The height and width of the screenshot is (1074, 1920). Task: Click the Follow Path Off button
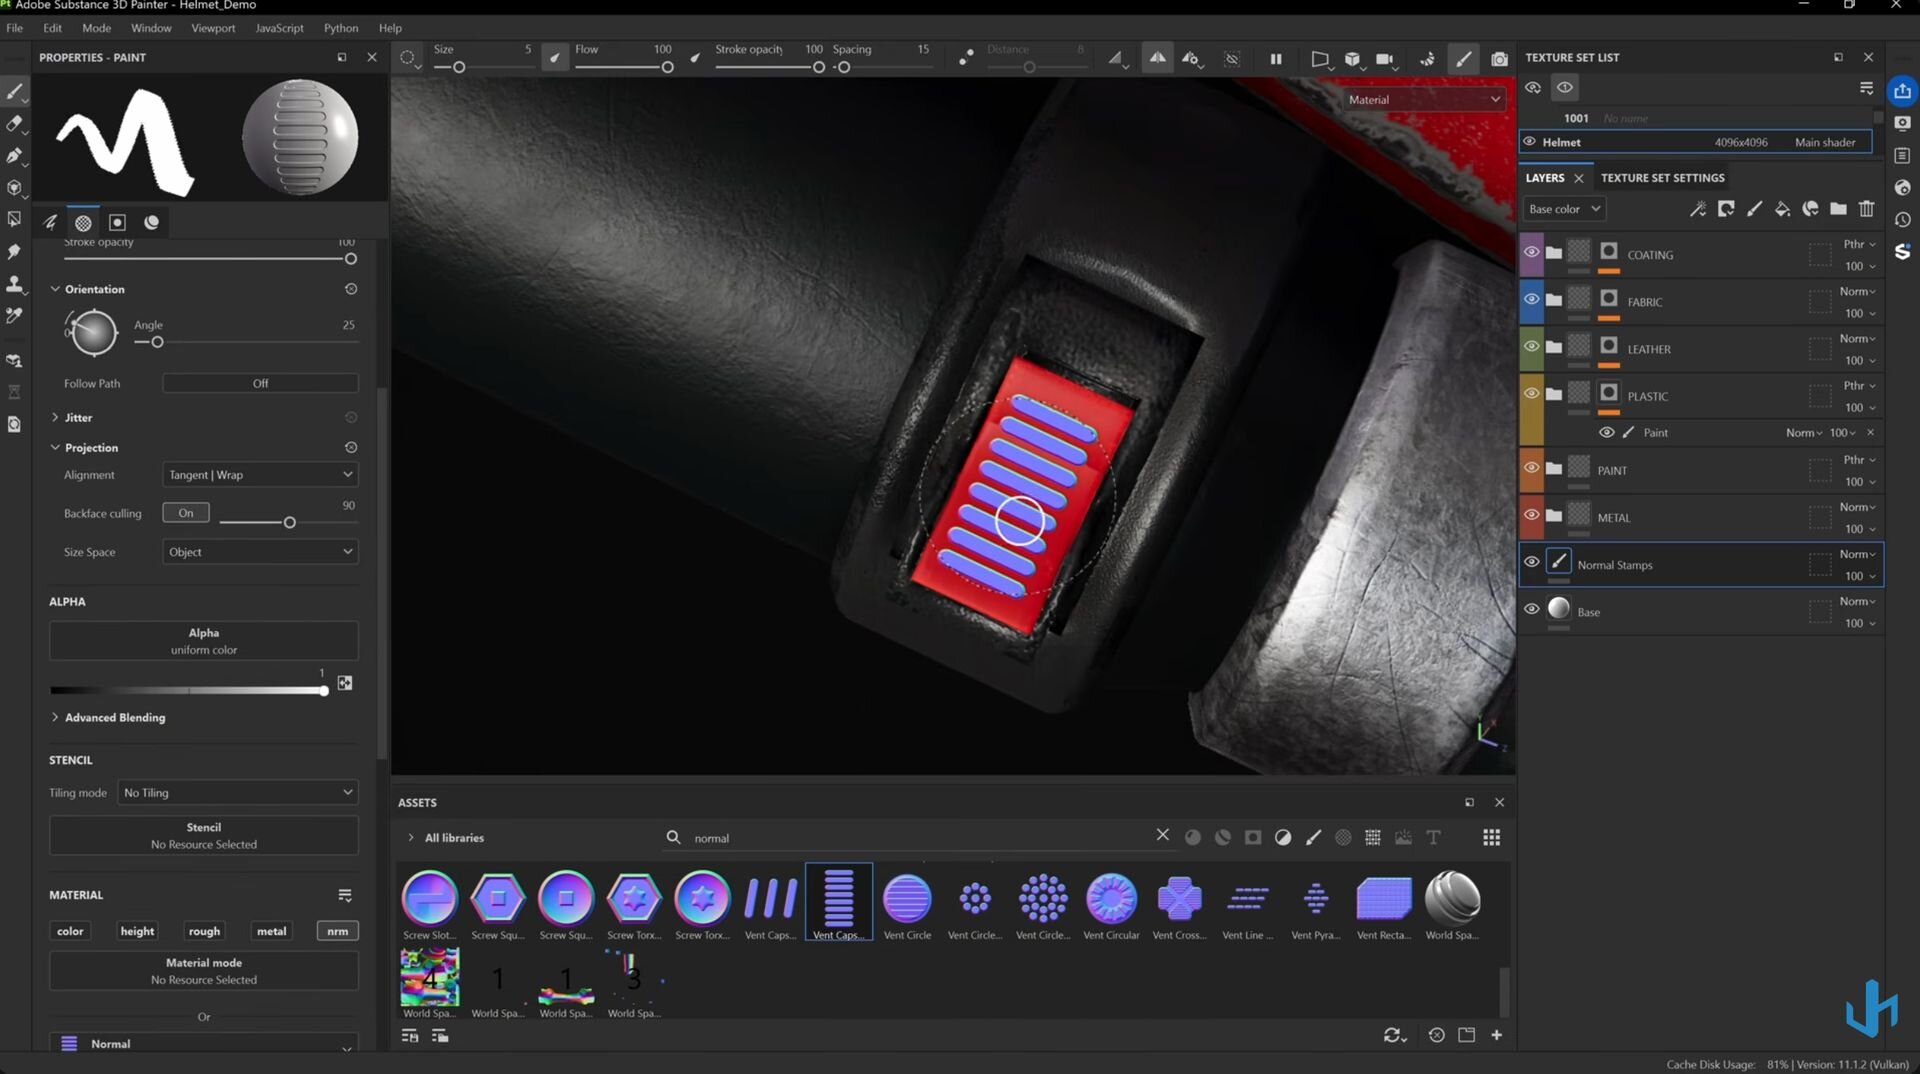point(260,384)
